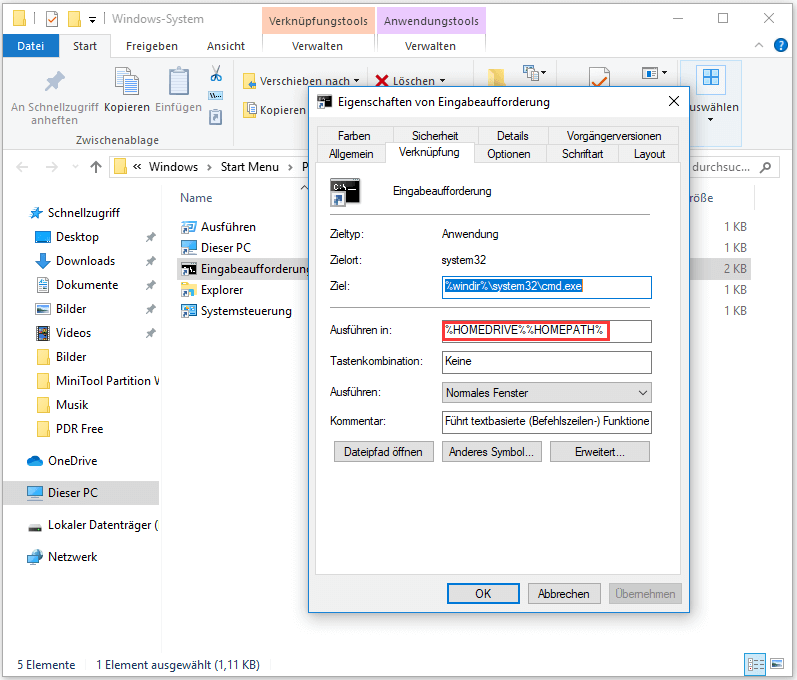
Task: Click the search magnifier icon
Action: pyautogui.click(x=765, y=167)
